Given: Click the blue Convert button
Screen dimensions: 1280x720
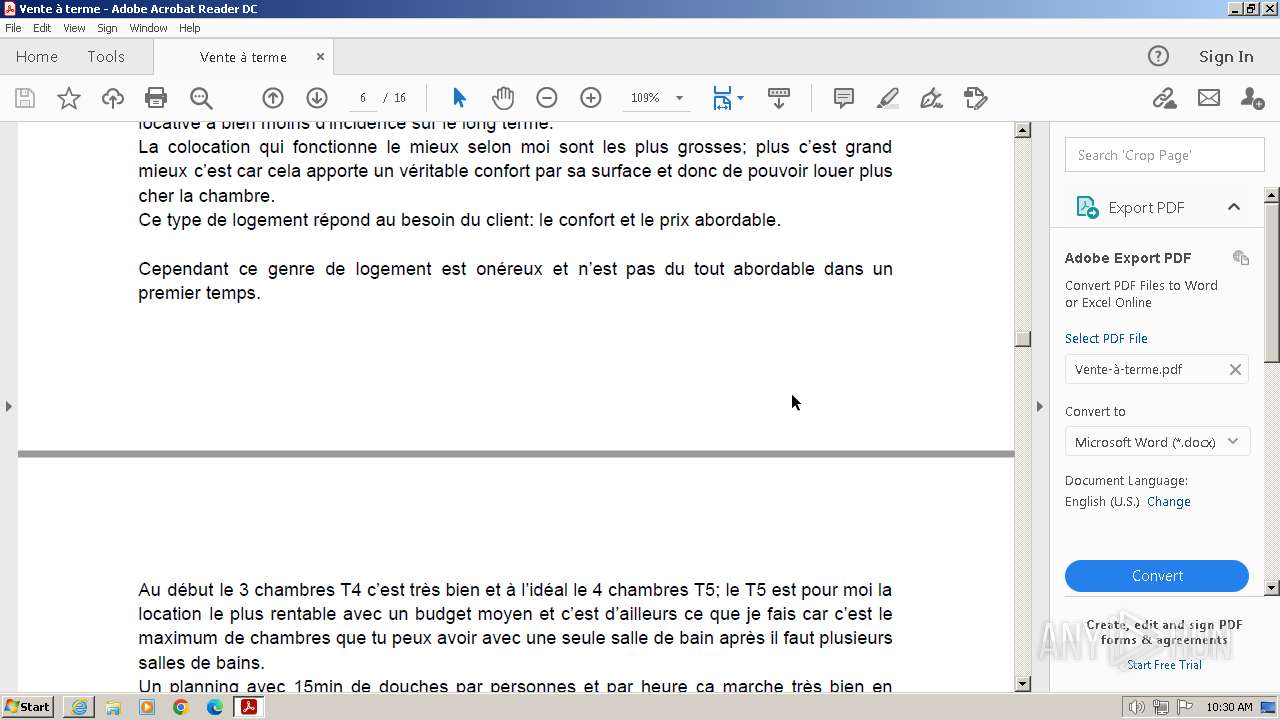Looking at the screenshot, I should pos(1157,576).
